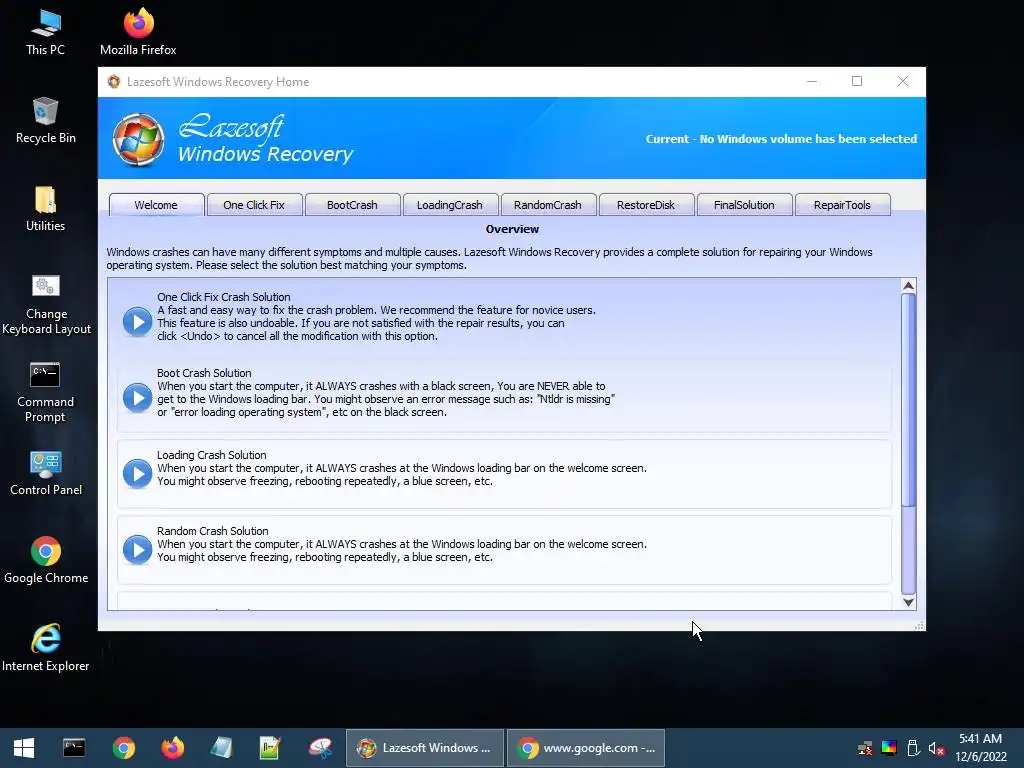
Task: Open the BootCrash tab
Action: [x=352, y=204]
